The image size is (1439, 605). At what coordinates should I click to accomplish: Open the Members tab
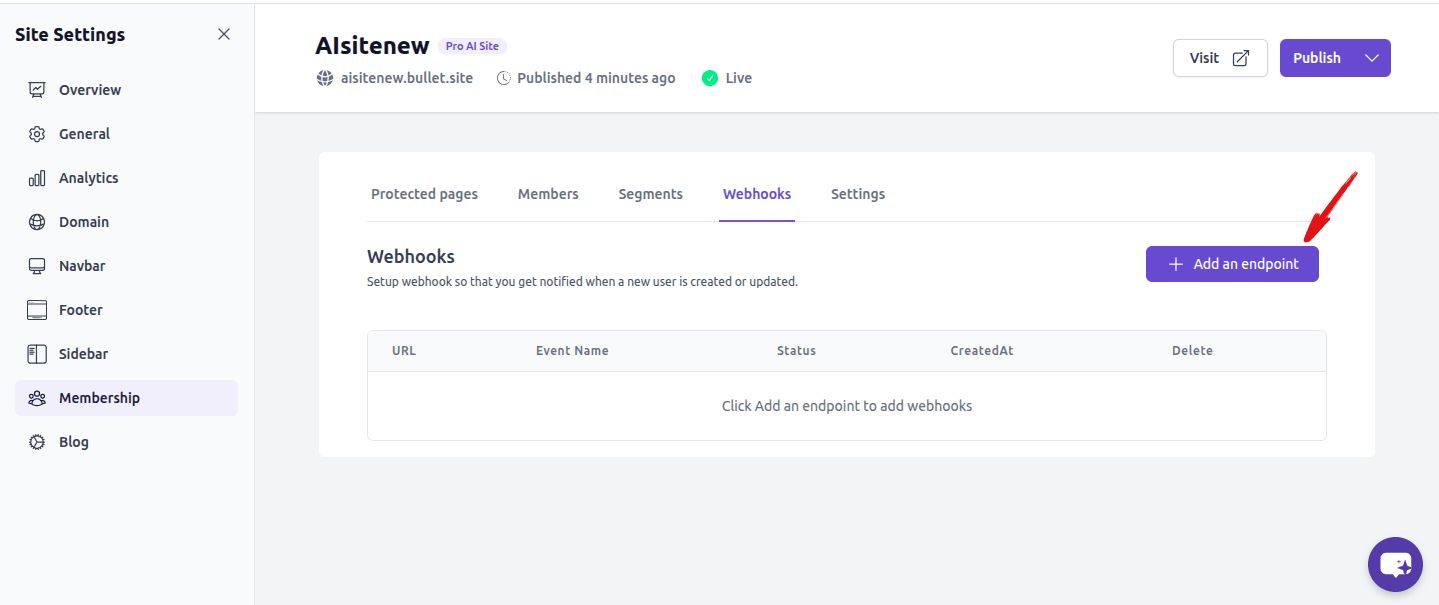[x=548, y=194]
